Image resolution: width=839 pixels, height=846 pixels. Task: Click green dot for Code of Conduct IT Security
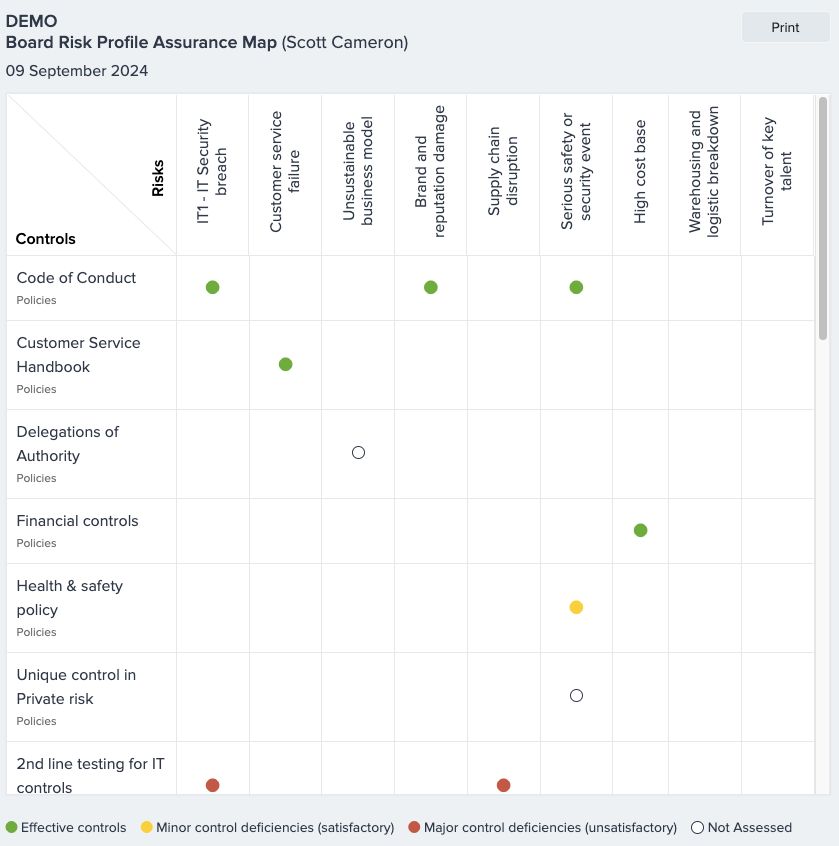(x=212, y=287)
